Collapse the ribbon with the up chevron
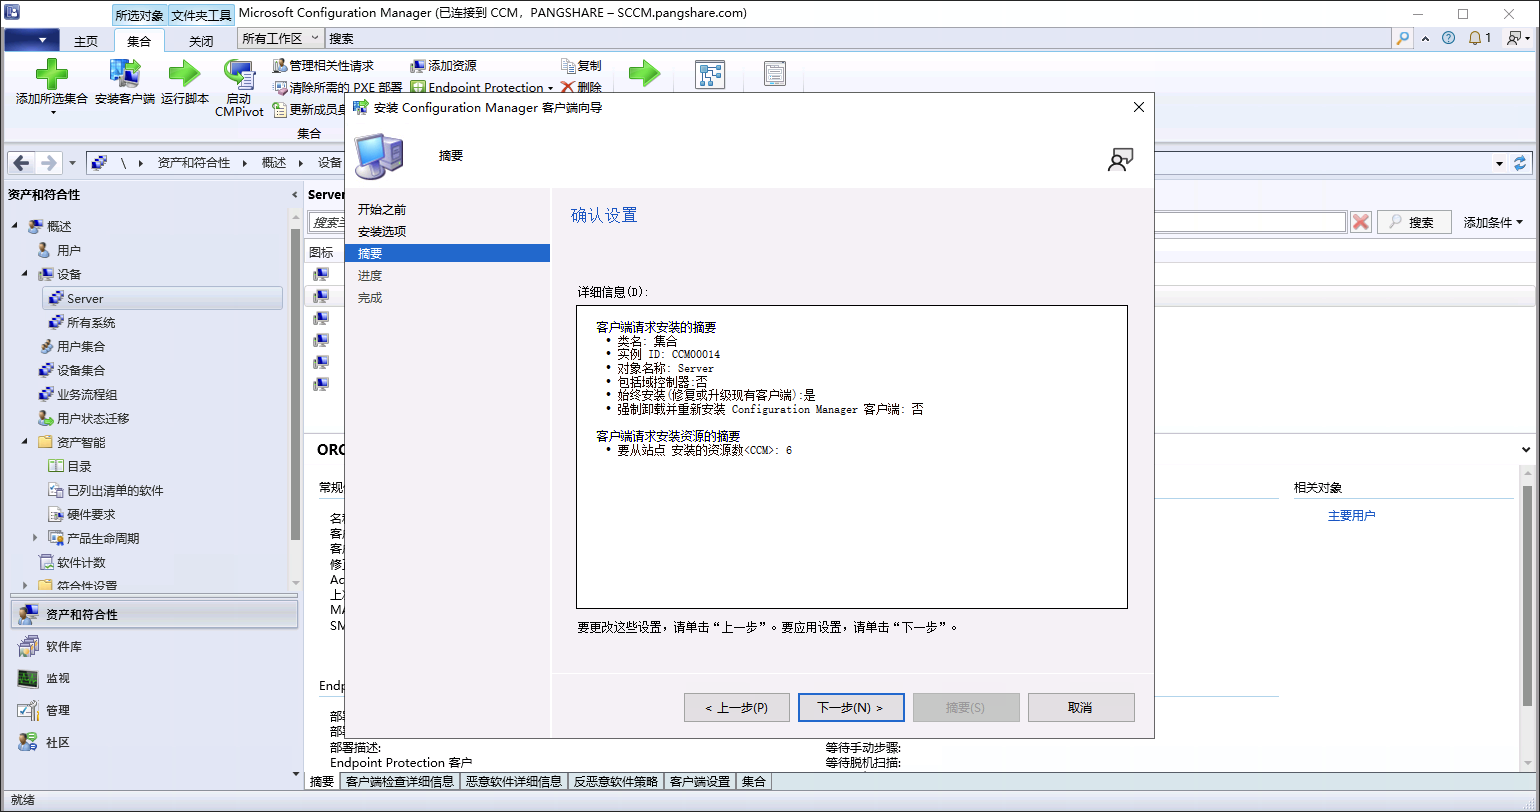The width and height of the screenshot is (1540, 812). pos(1428,38)
